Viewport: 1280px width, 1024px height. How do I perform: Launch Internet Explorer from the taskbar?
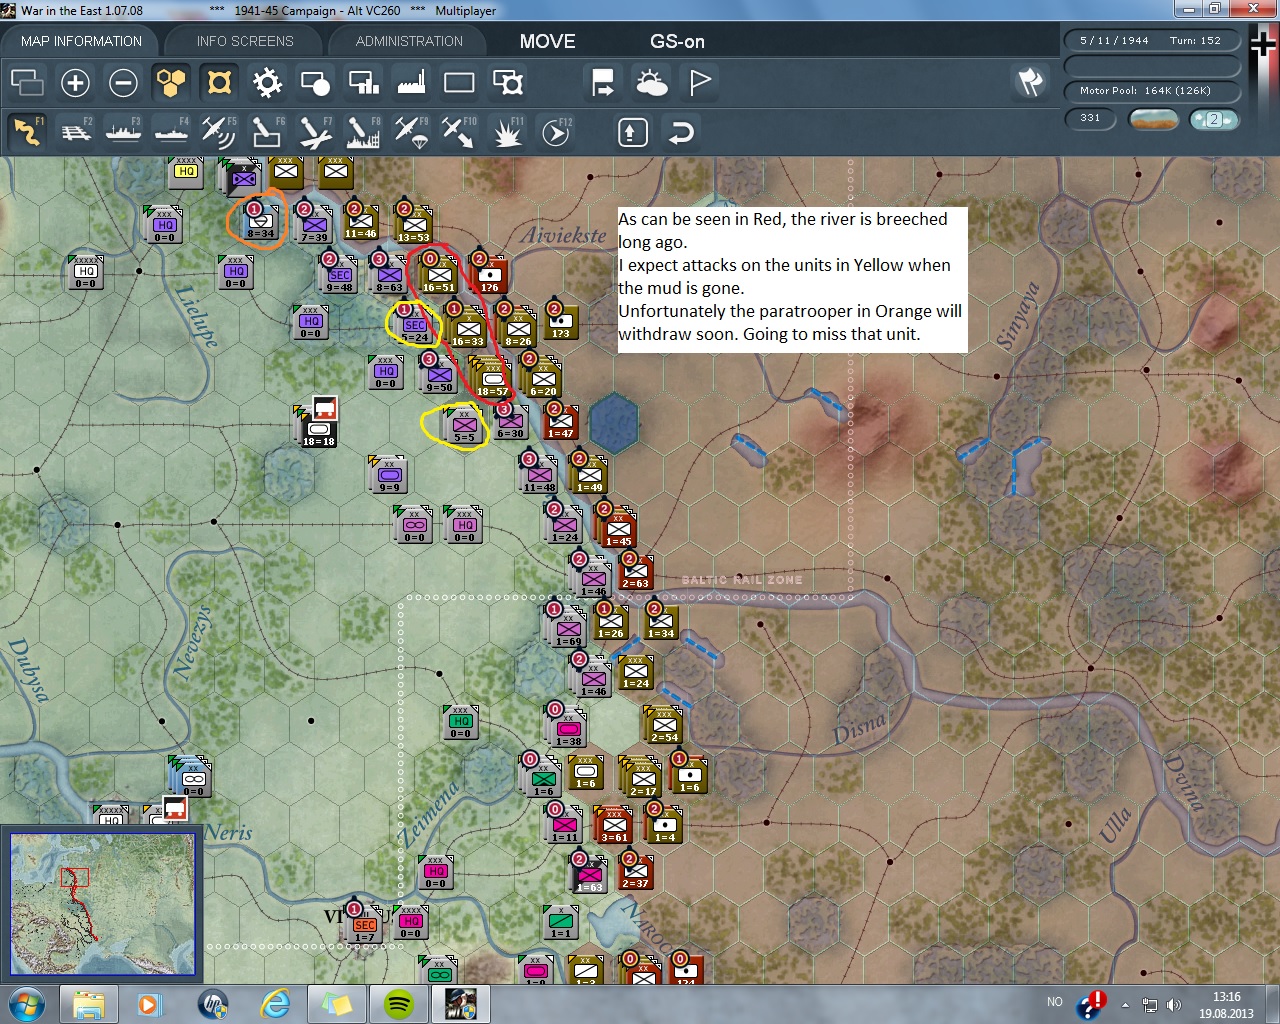coord(274,1004)
